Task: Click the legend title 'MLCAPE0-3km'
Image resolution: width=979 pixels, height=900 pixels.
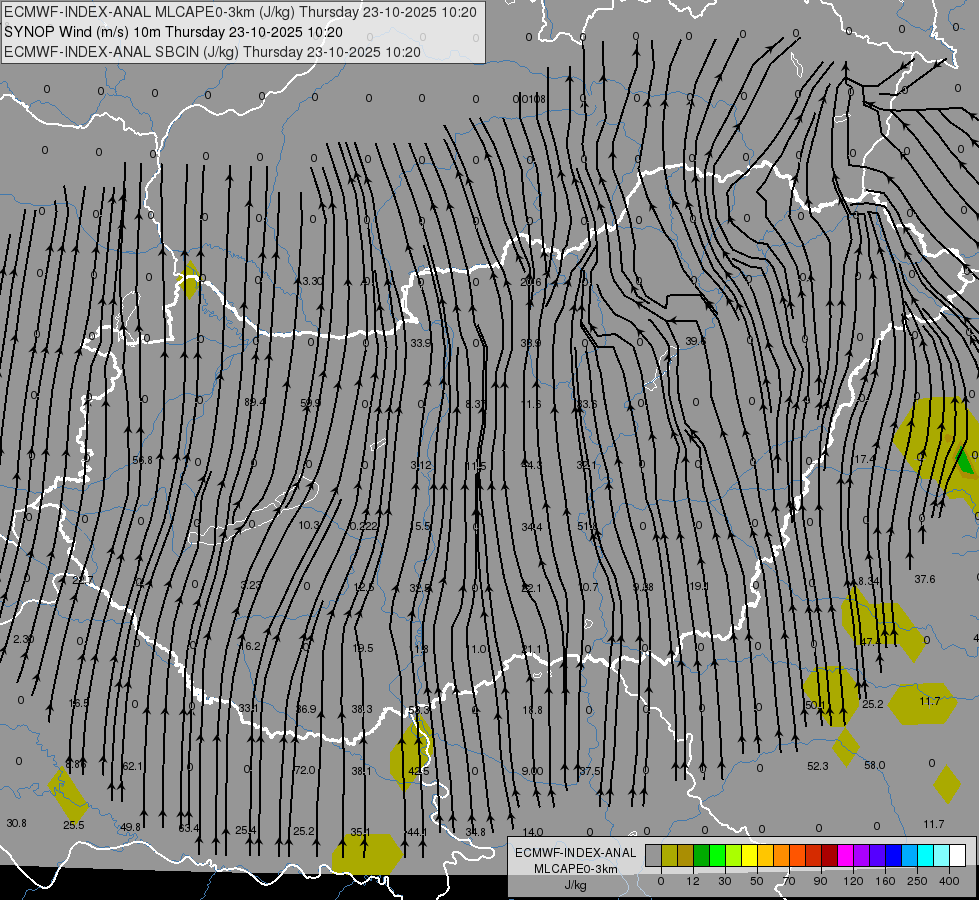Action: pos(576,869)
